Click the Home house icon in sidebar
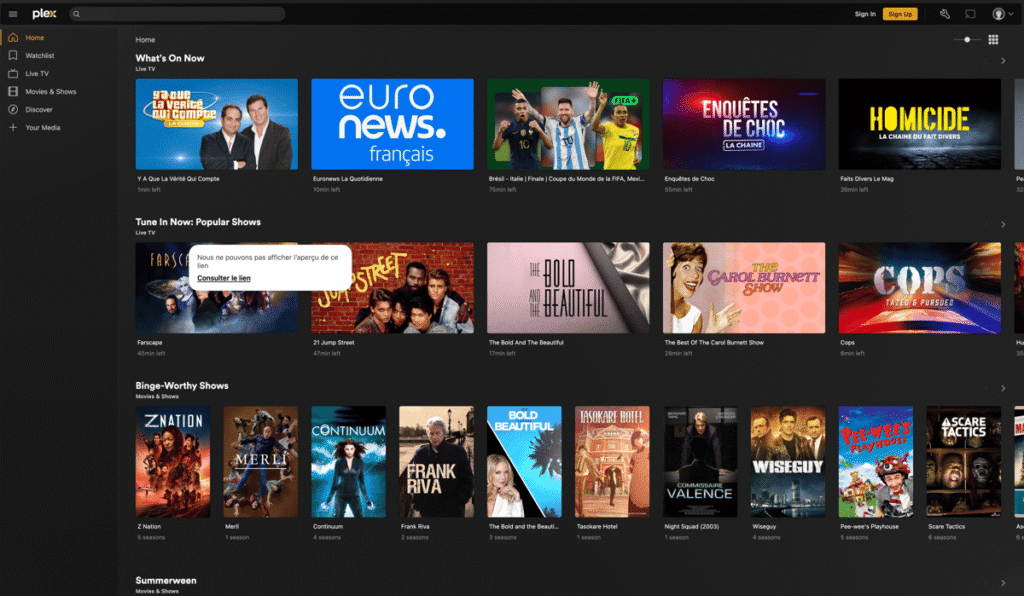This screenshot has width=1024, height=596. [x=13, y=38]
